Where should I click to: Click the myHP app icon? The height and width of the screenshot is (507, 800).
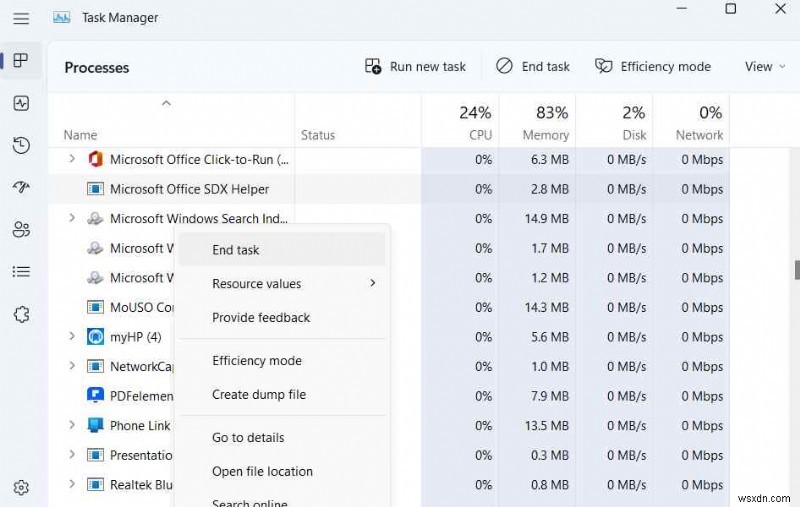click(95, 337)
